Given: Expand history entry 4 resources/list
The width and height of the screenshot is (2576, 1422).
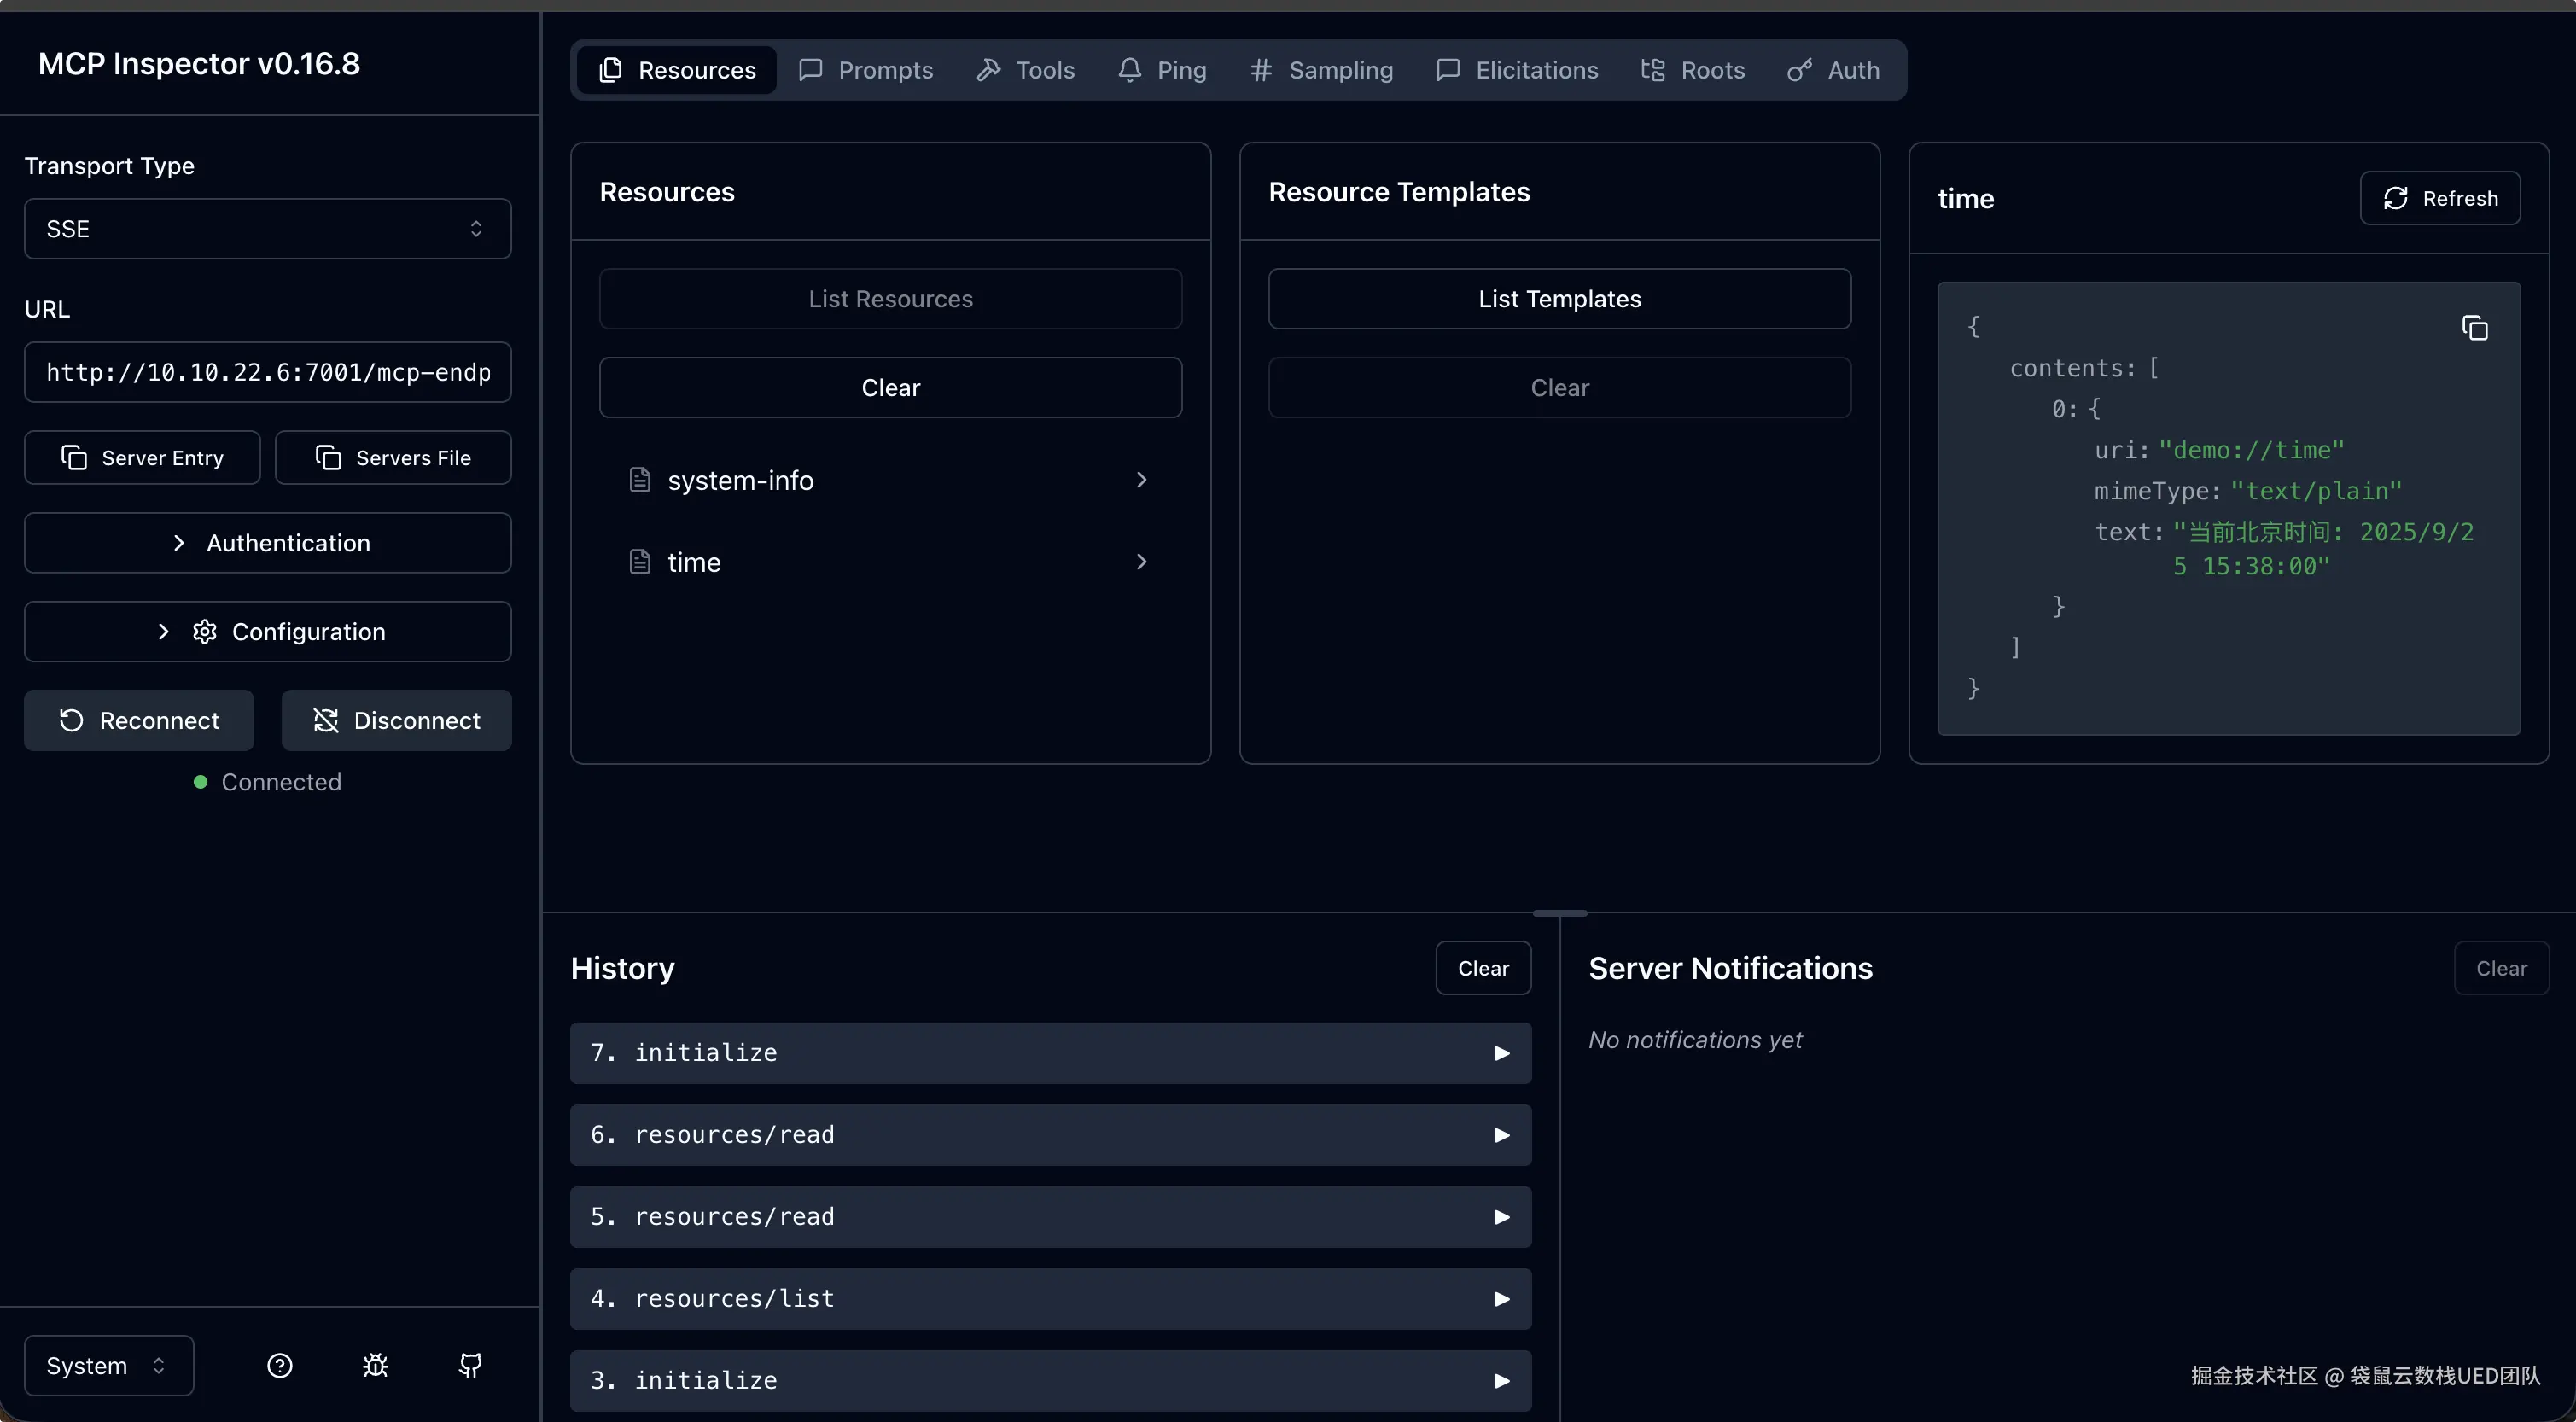Looking at the screenshot, I should click(1050, 1299).
